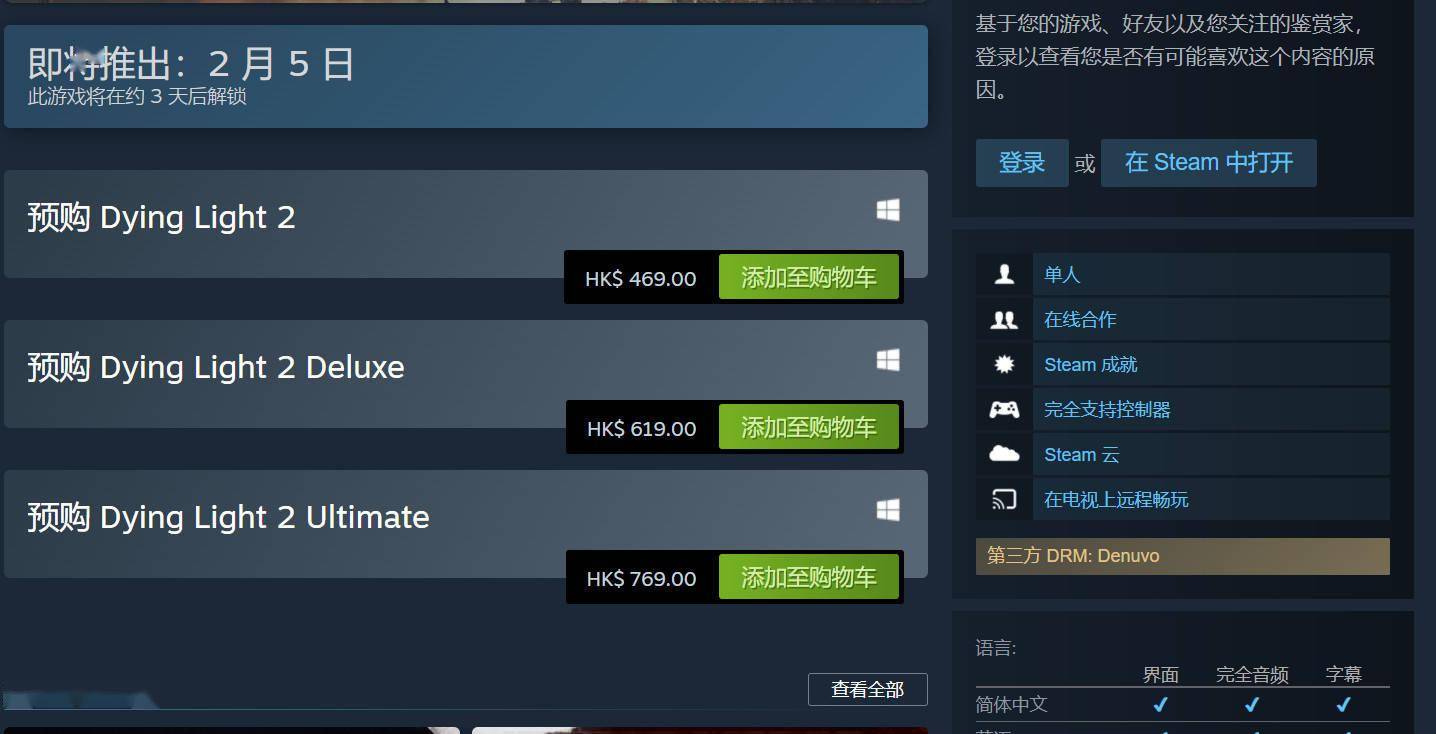Click the Remote Play on TV cast icon
This screenshot has height=734, width=1436.
[1004, 499]
